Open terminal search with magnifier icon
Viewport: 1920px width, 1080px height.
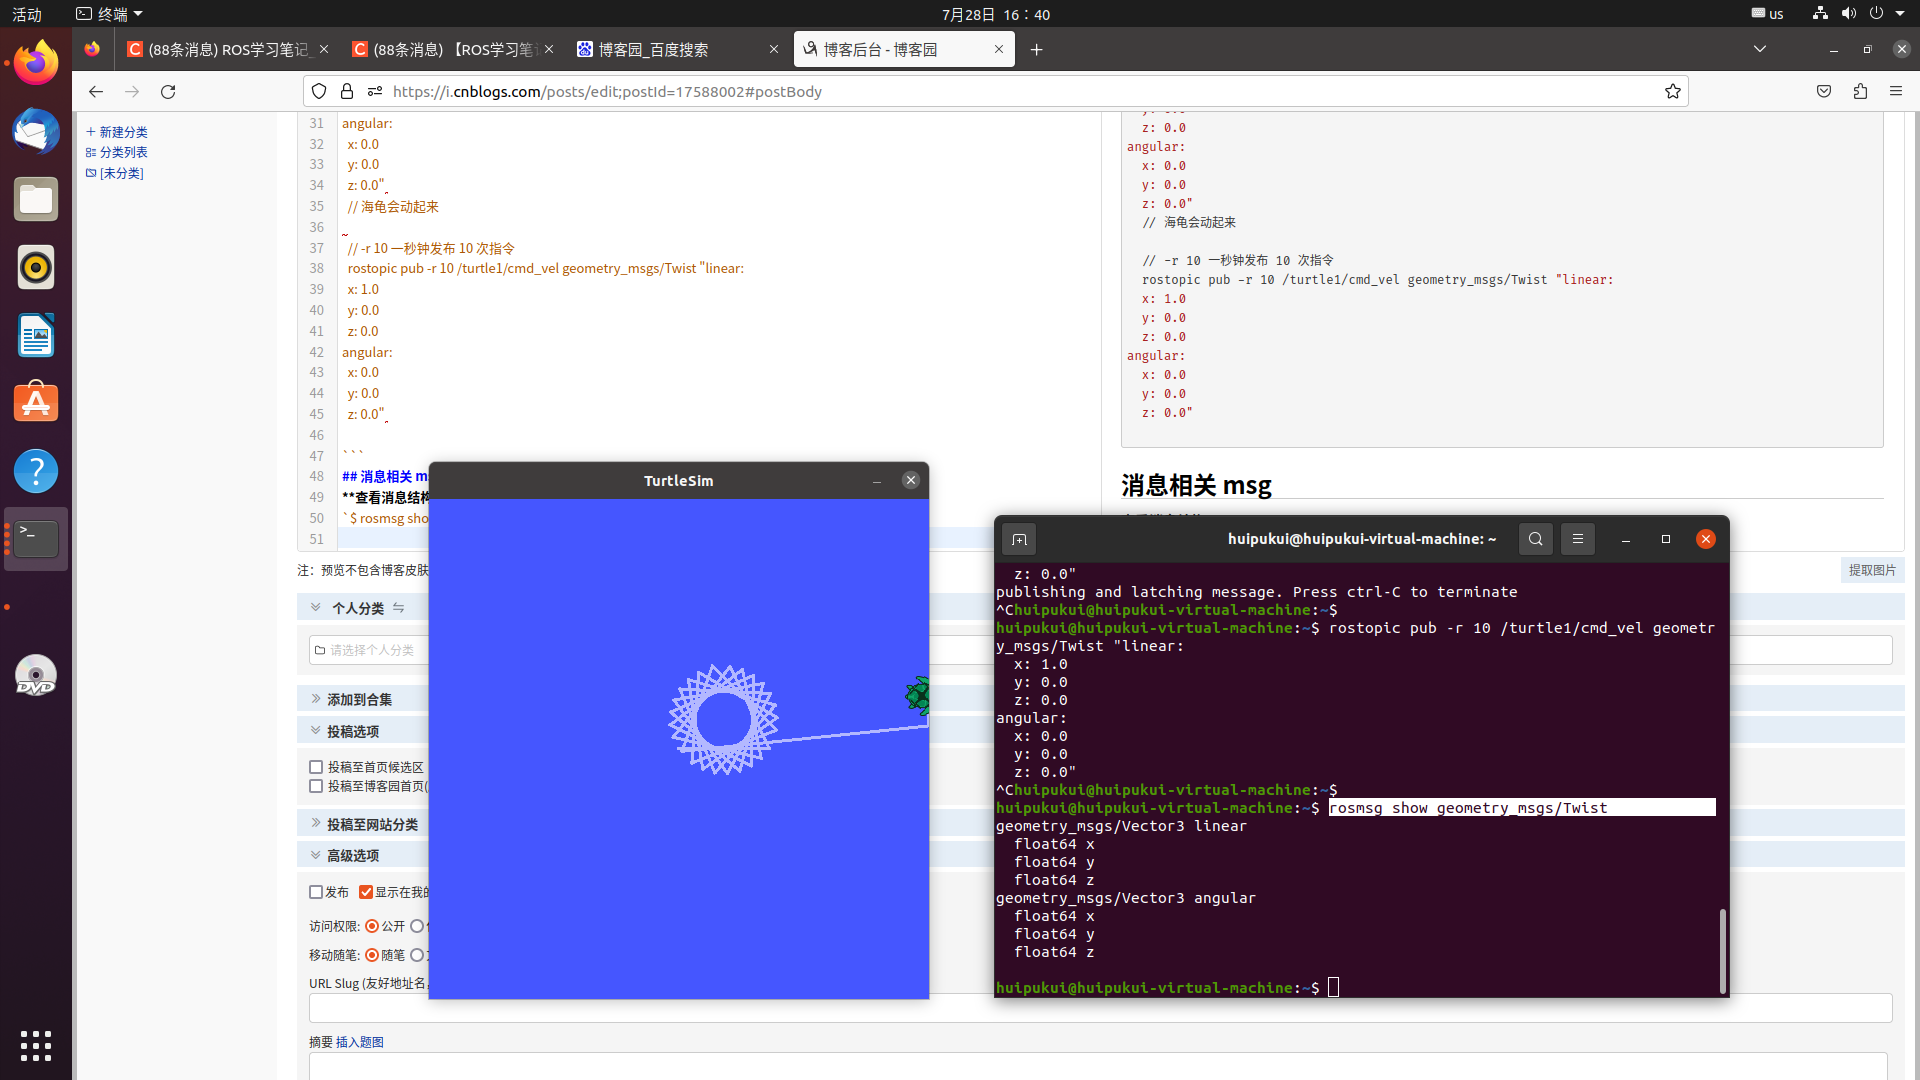tap(1536, 539)
